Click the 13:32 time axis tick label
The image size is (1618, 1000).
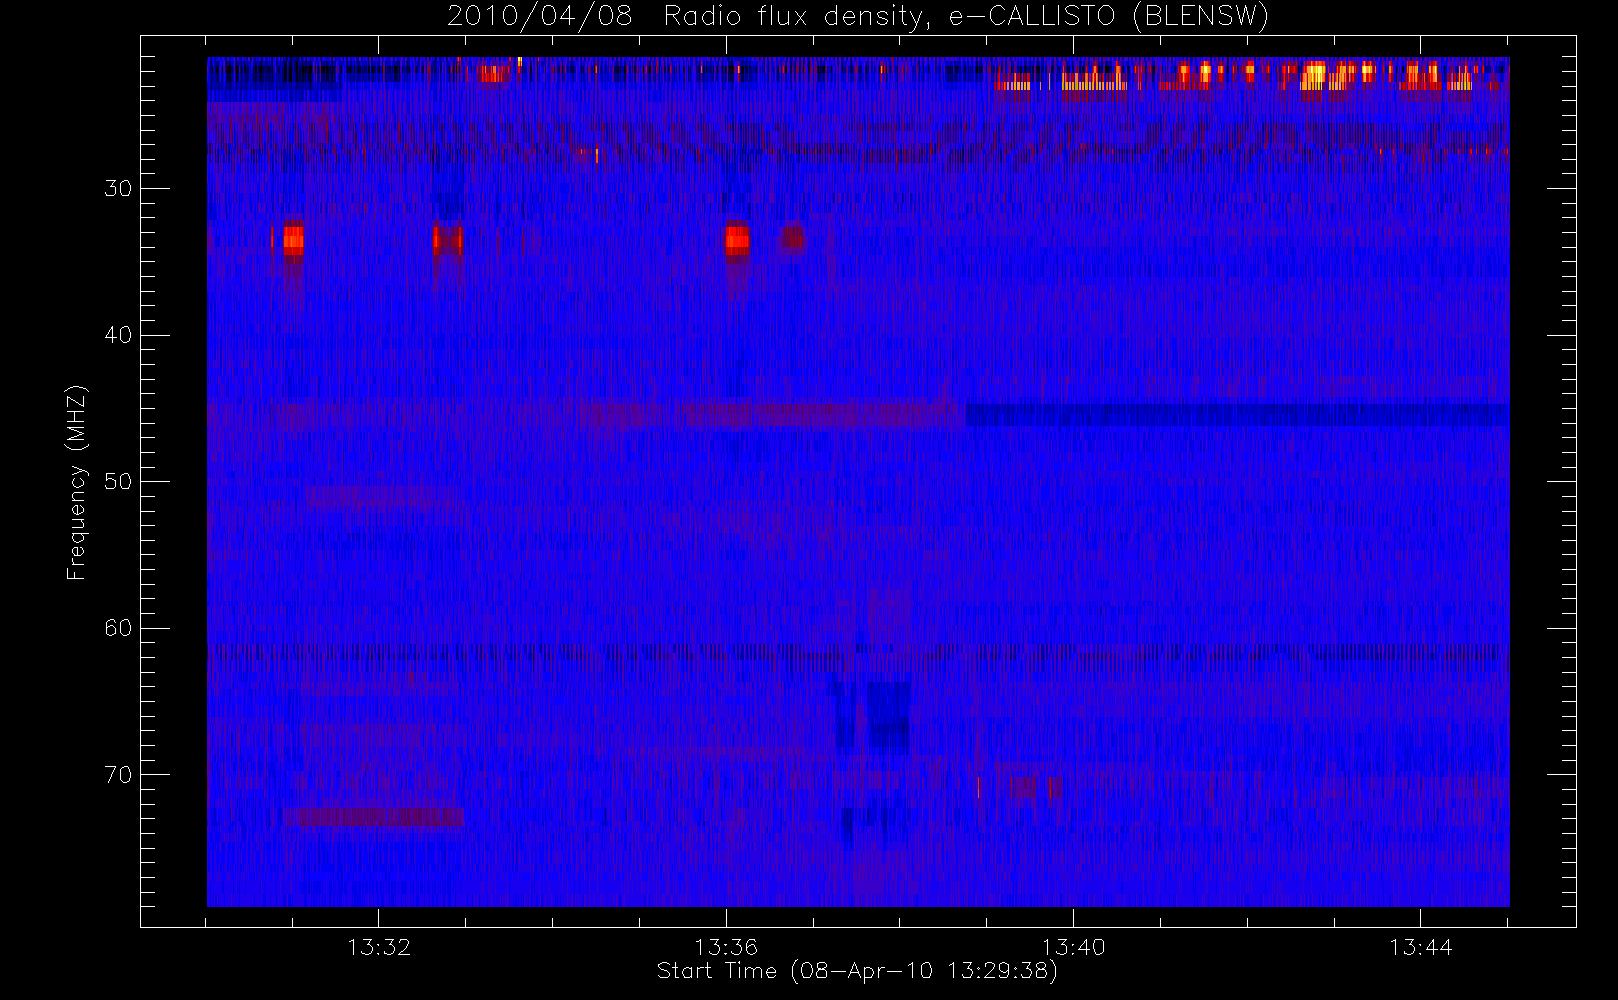click(379, 947)
